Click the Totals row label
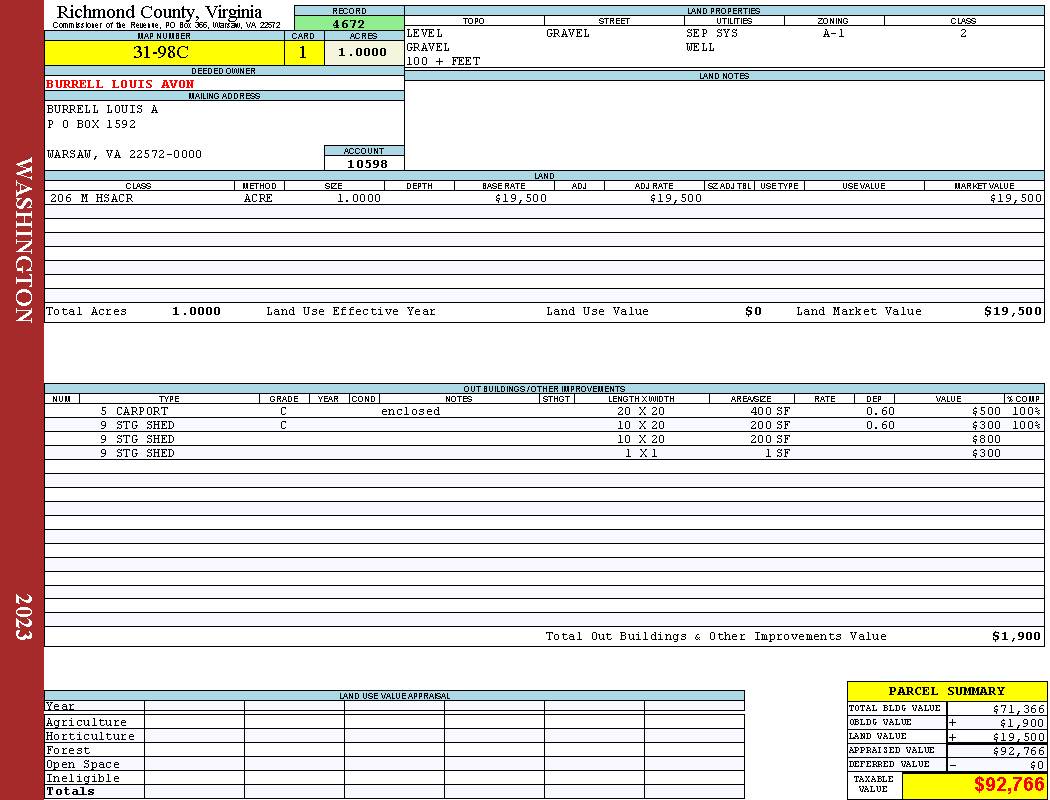 70,791
